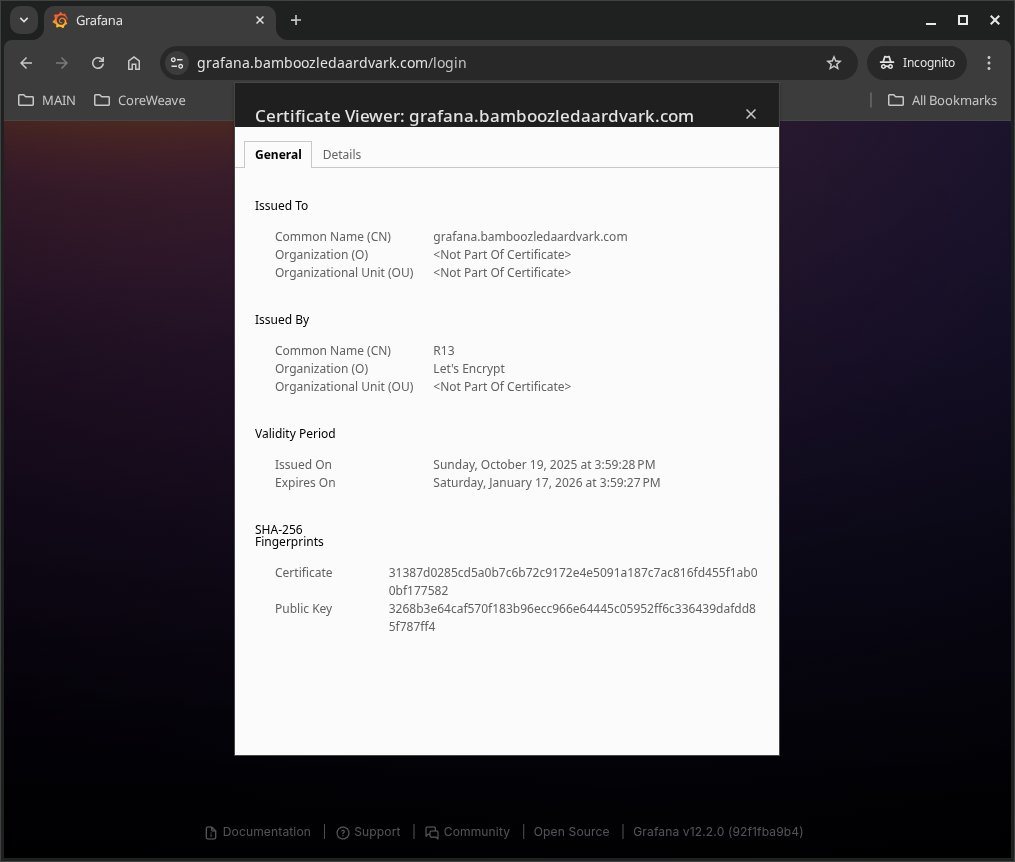Viewport: 1015px width, 862px height.
Task: Open the Chrome three-dot menu
Action: pyautogui.click(x=989, y=62)
